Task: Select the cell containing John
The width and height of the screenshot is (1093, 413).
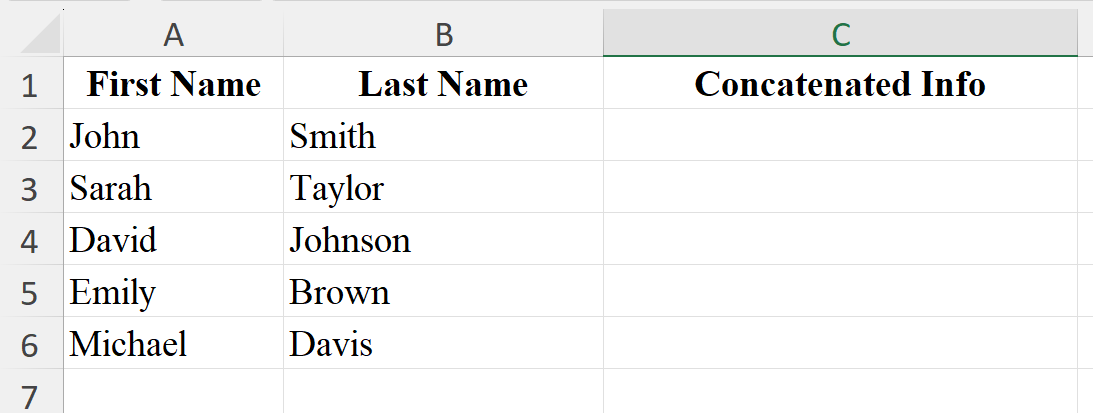Action: click(x=173, y=136)
